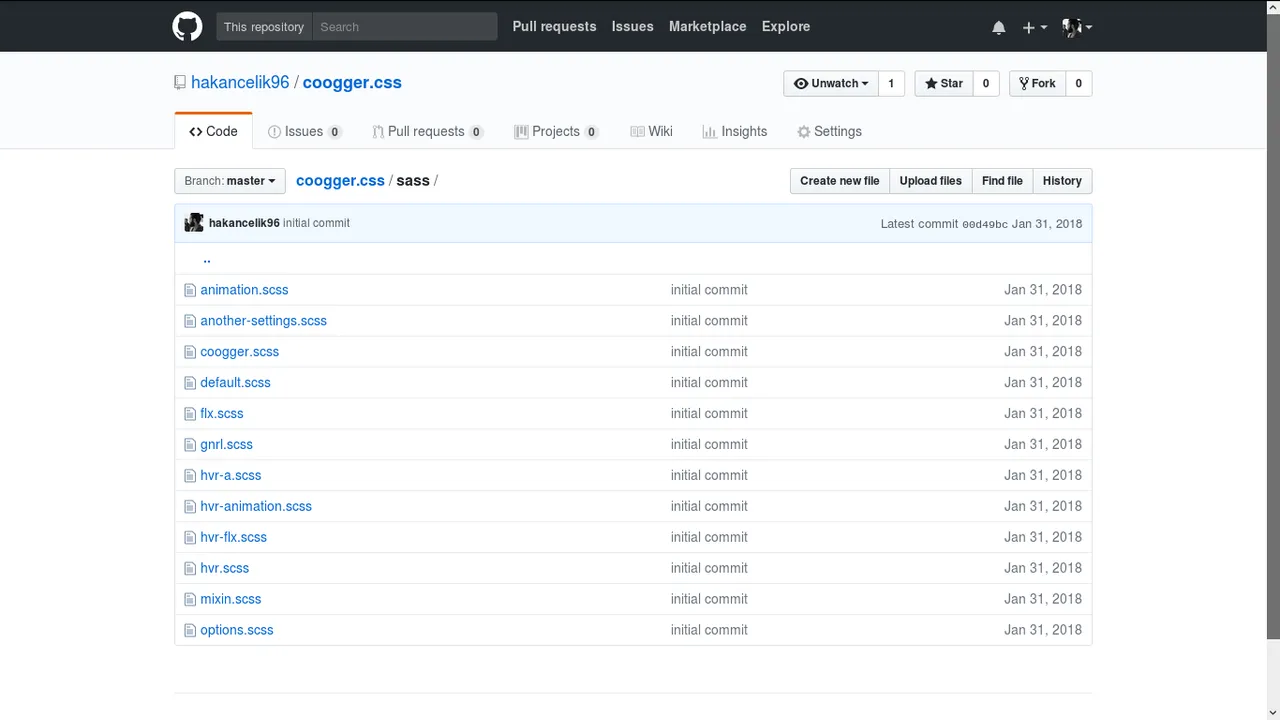Open hvr-a.scss file
This screenshot has height=720, width=1280.
pyautogui.click(x=230, y=476)
